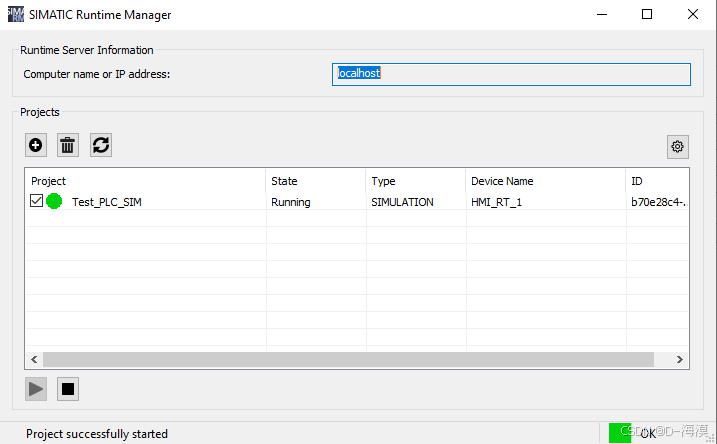
Task: Refresh the project list
Action: (x=101, y=145)
